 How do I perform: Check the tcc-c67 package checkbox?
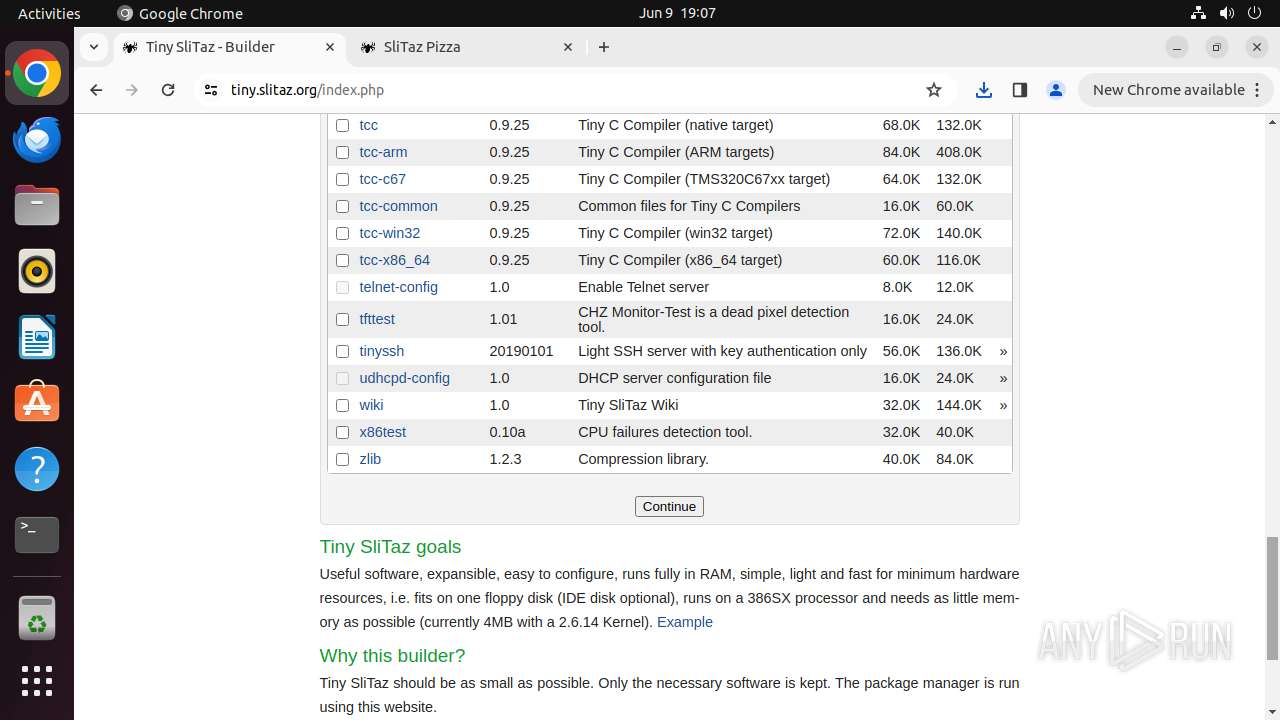pyautogui.click(x=342, y=179)
